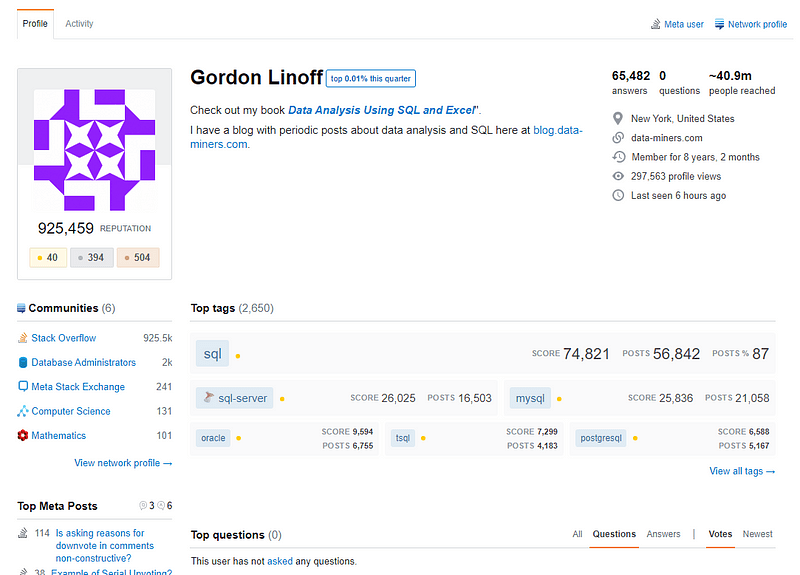This screenshot has width=800, height=575.
Task: Follow the View network profile link
Action: (x=123, y=463)
